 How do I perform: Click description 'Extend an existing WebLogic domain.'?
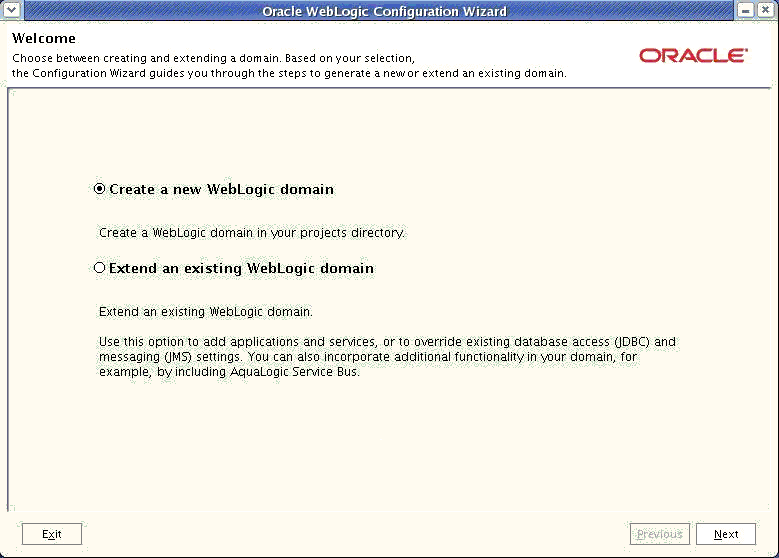(206, 312)
